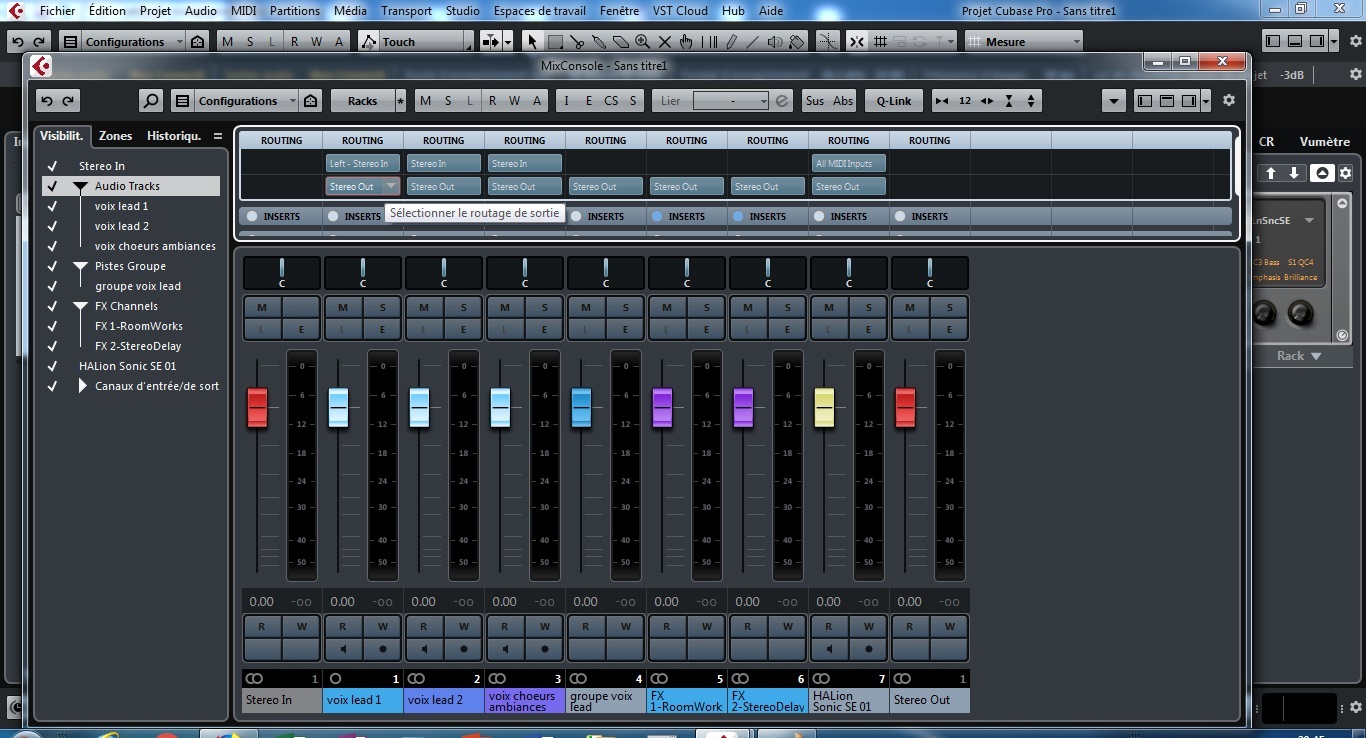This screenshot has width=1366, height=738.
Task: Click All MIDI Inputs routing slot
Action: pyautogui.click(x=849, y=164)
